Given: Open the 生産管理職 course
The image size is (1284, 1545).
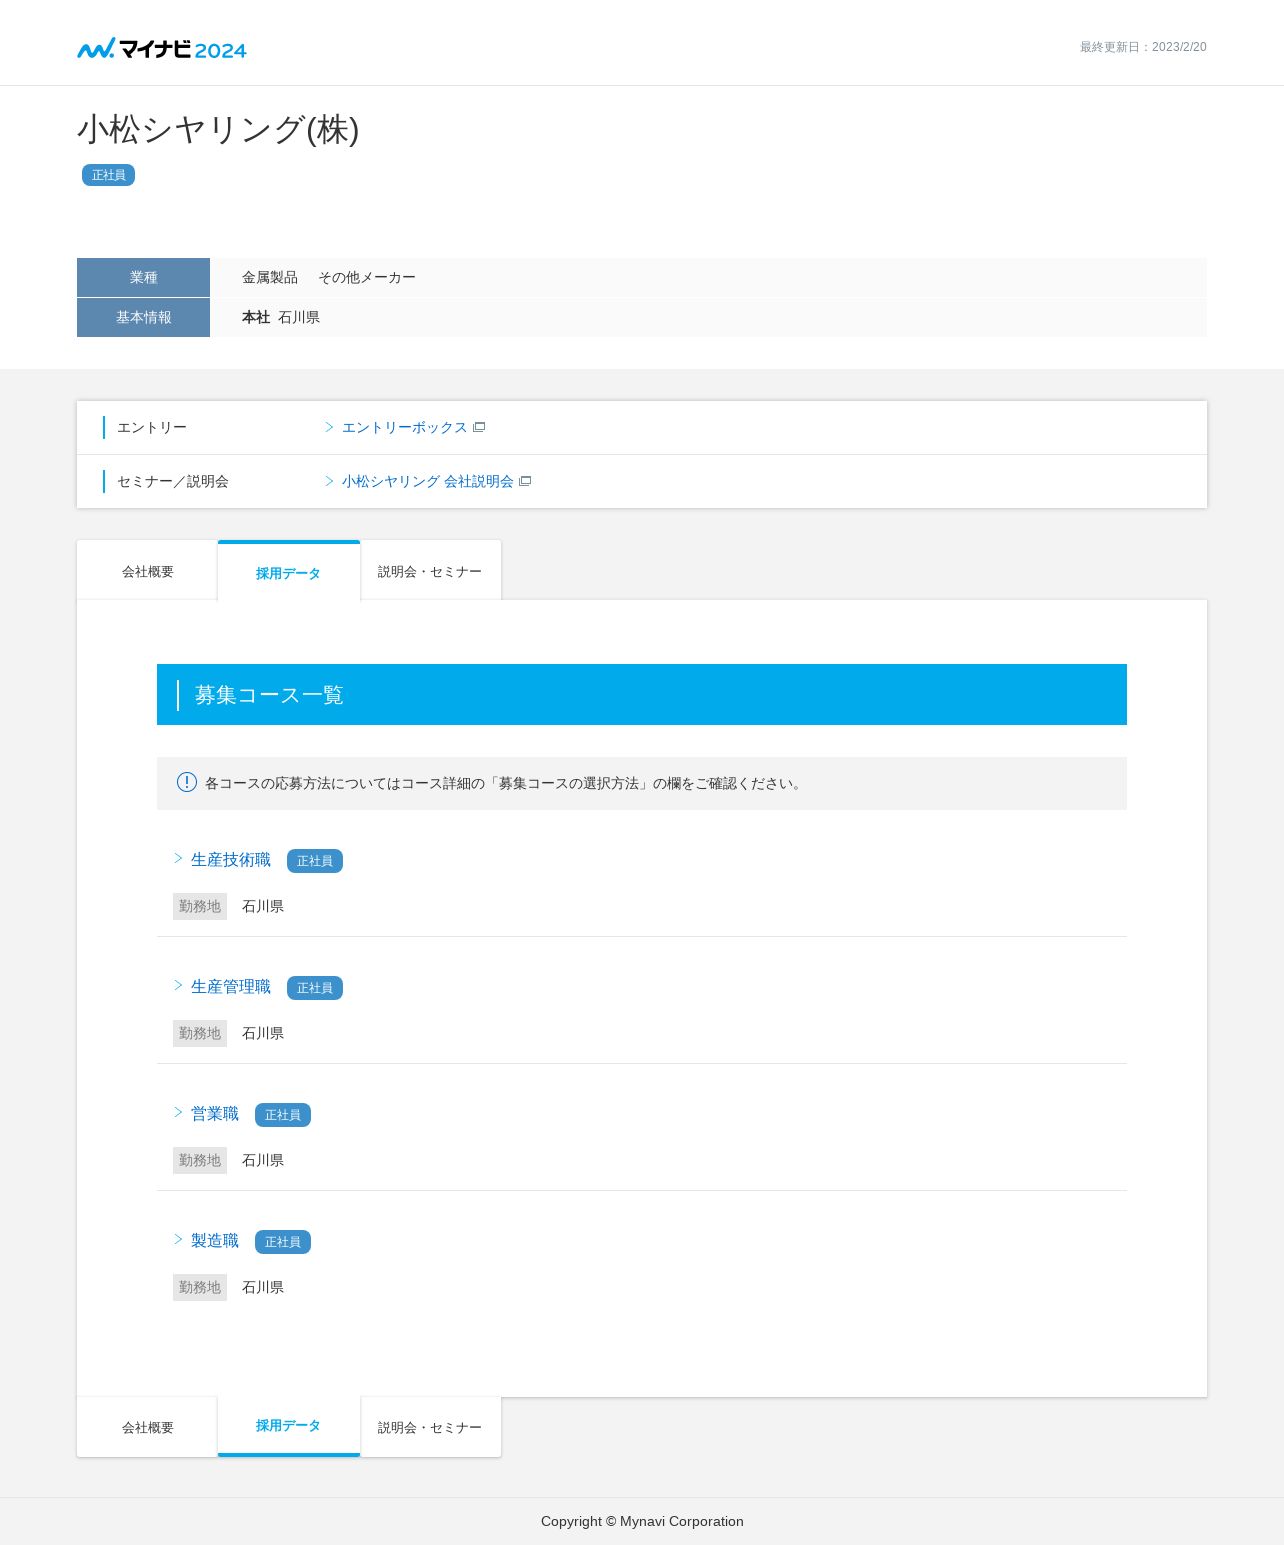Looking at the screenshot, I should coord(231,987).
